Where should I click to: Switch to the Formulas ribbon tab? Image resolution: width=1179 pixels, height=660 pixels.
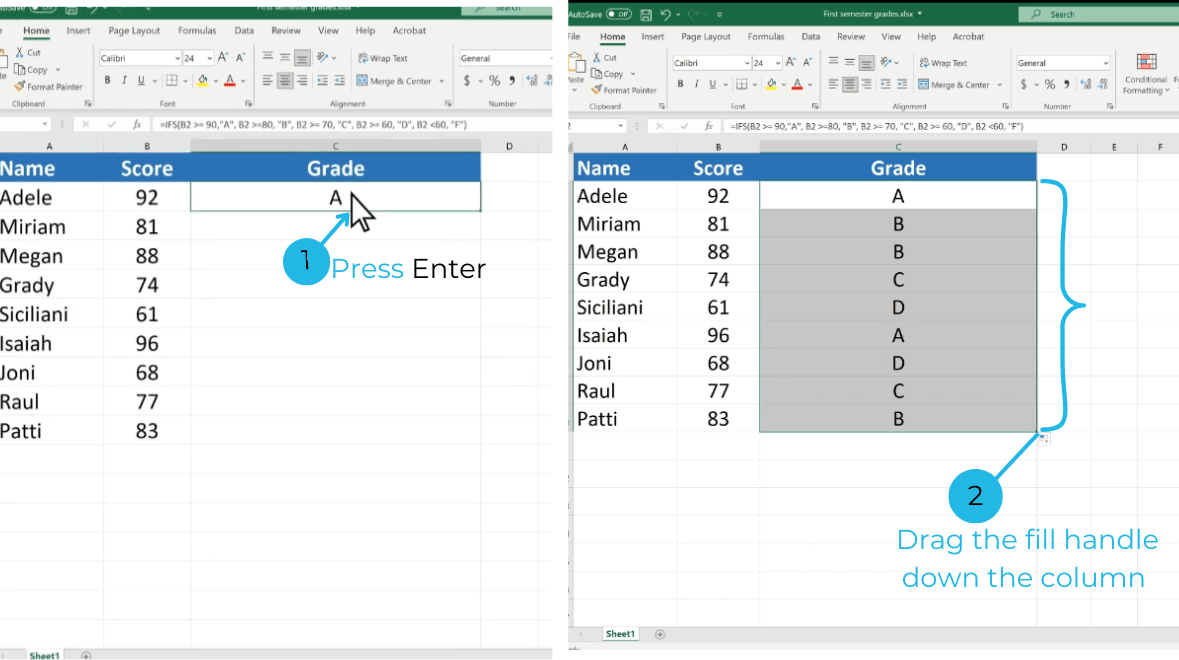click(x=766, y=36)
